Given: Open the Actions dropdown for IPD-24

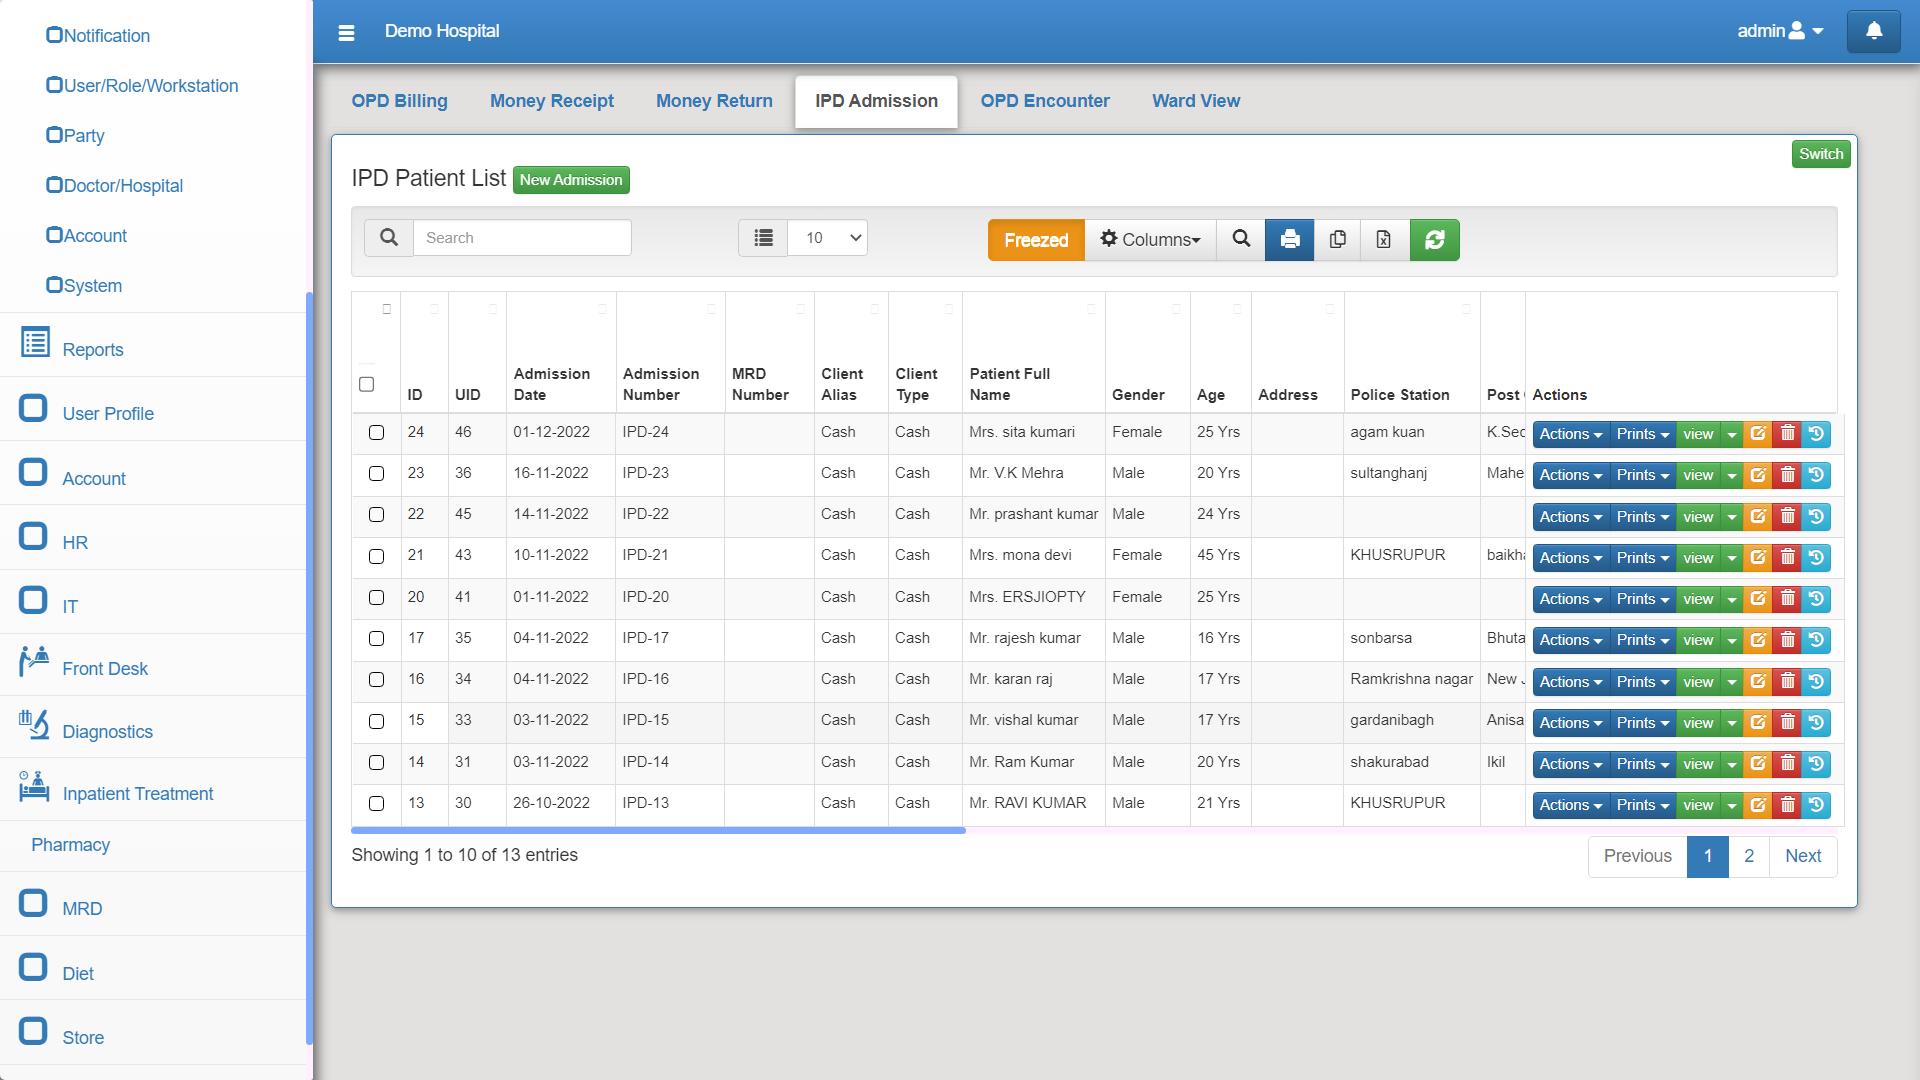Looking at the screenshot, I should pos(1568,434).
